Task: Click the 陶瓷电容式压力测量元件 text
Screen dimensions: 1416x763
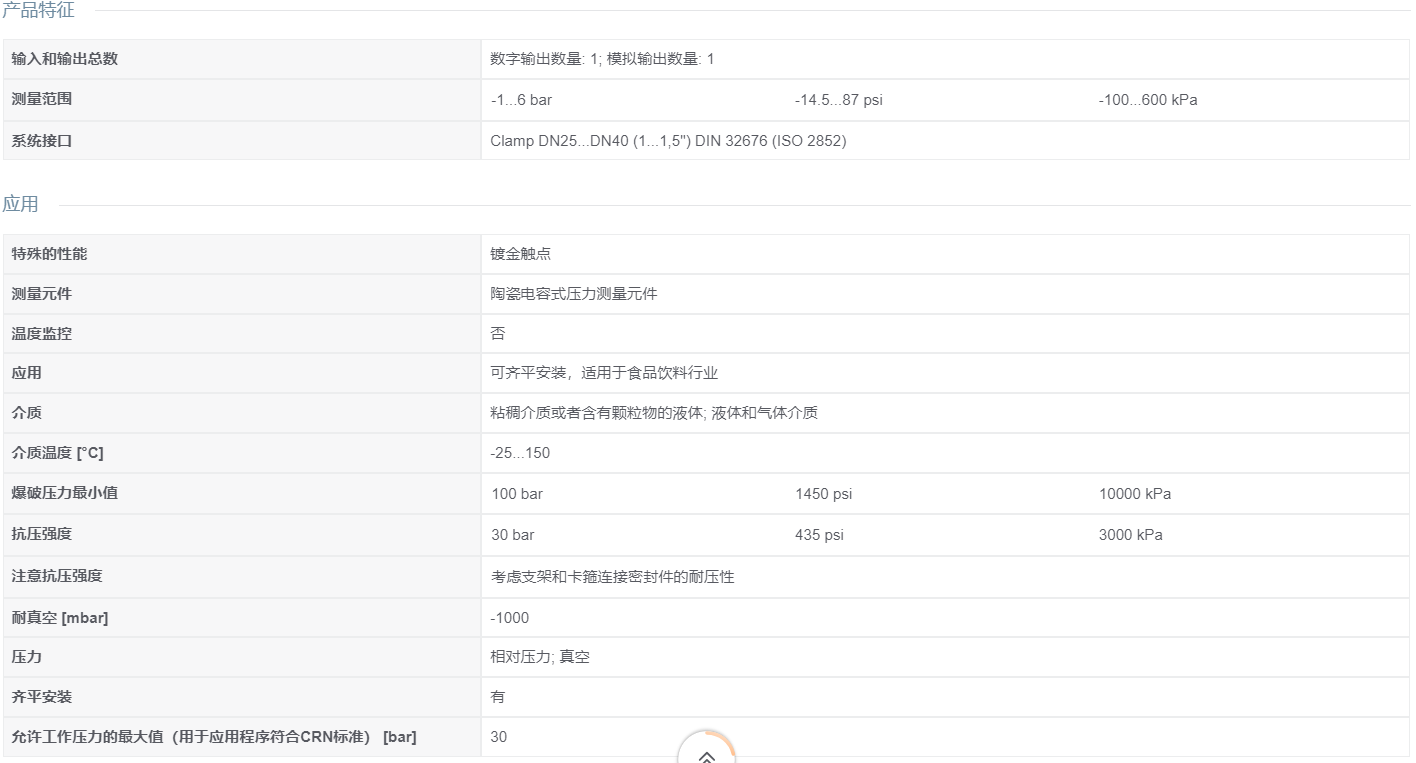Action: pyautogui.click(x=574, y=294)
